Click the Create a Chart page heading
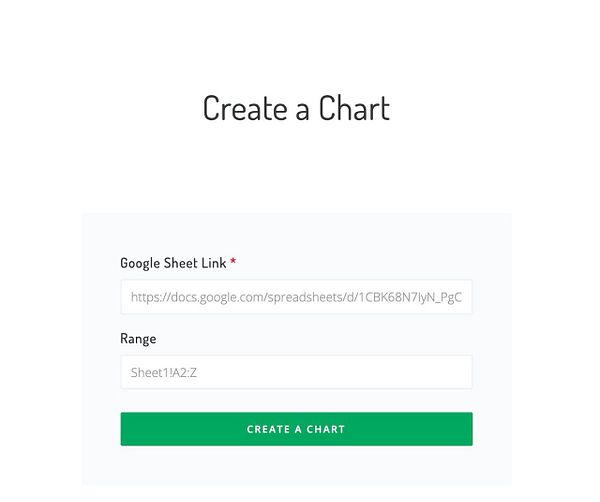The height and width of the screenshot is (502, 600). (297, 108)
